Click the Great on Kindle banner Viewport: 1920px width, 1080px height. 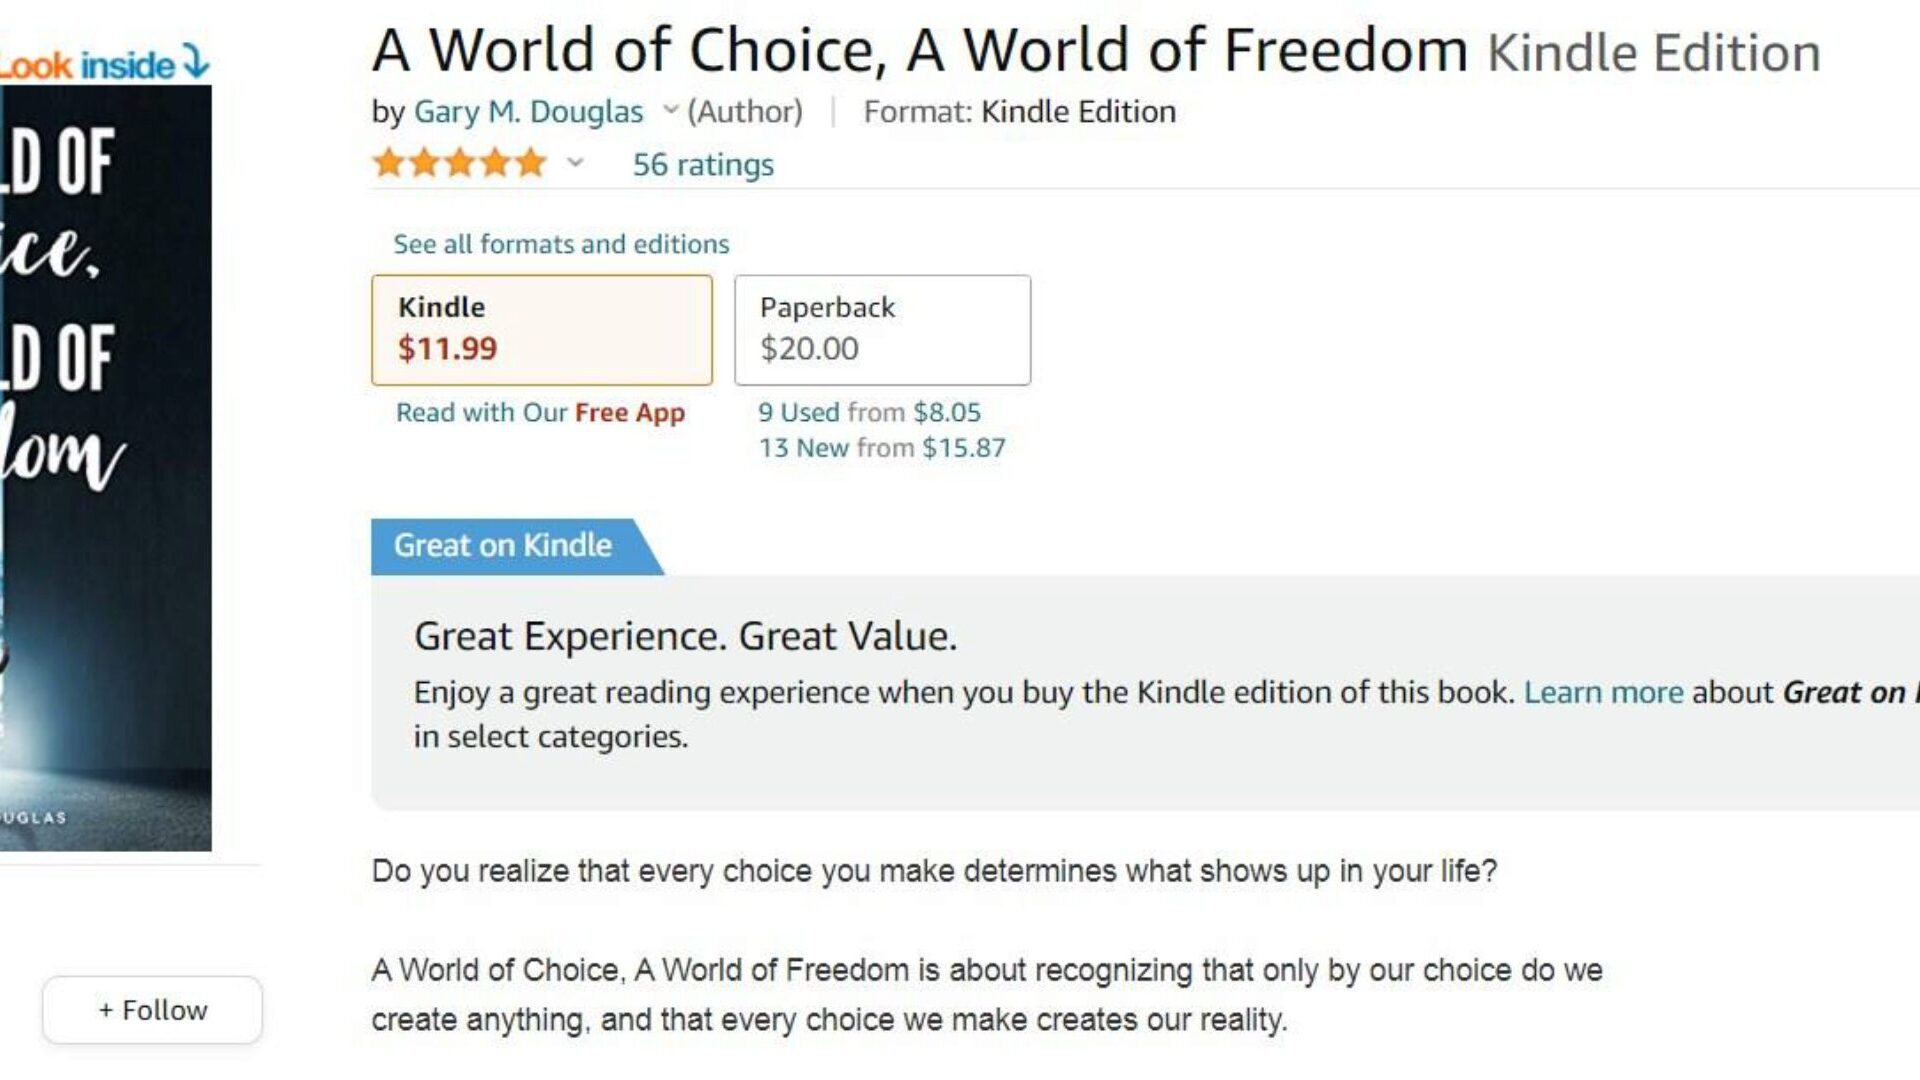pos(503,545)
